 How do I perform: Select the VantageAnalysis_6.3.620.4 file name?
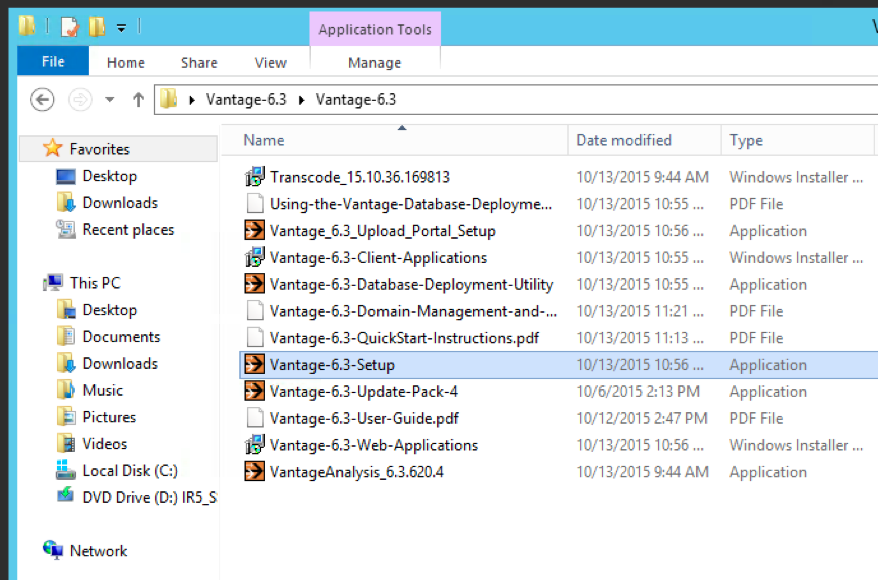tap(357, 472)
